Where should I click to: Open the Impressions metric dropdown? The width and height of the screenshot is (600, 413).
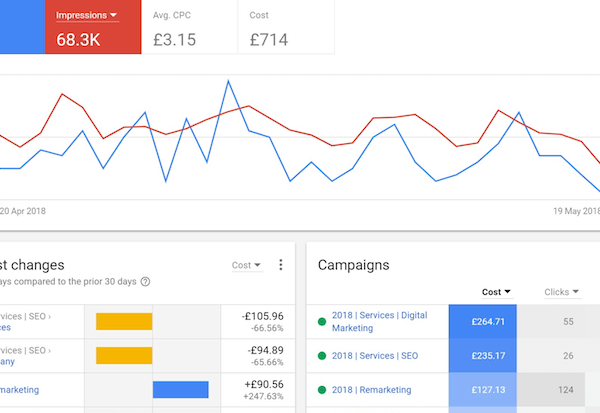coord(87,15)
